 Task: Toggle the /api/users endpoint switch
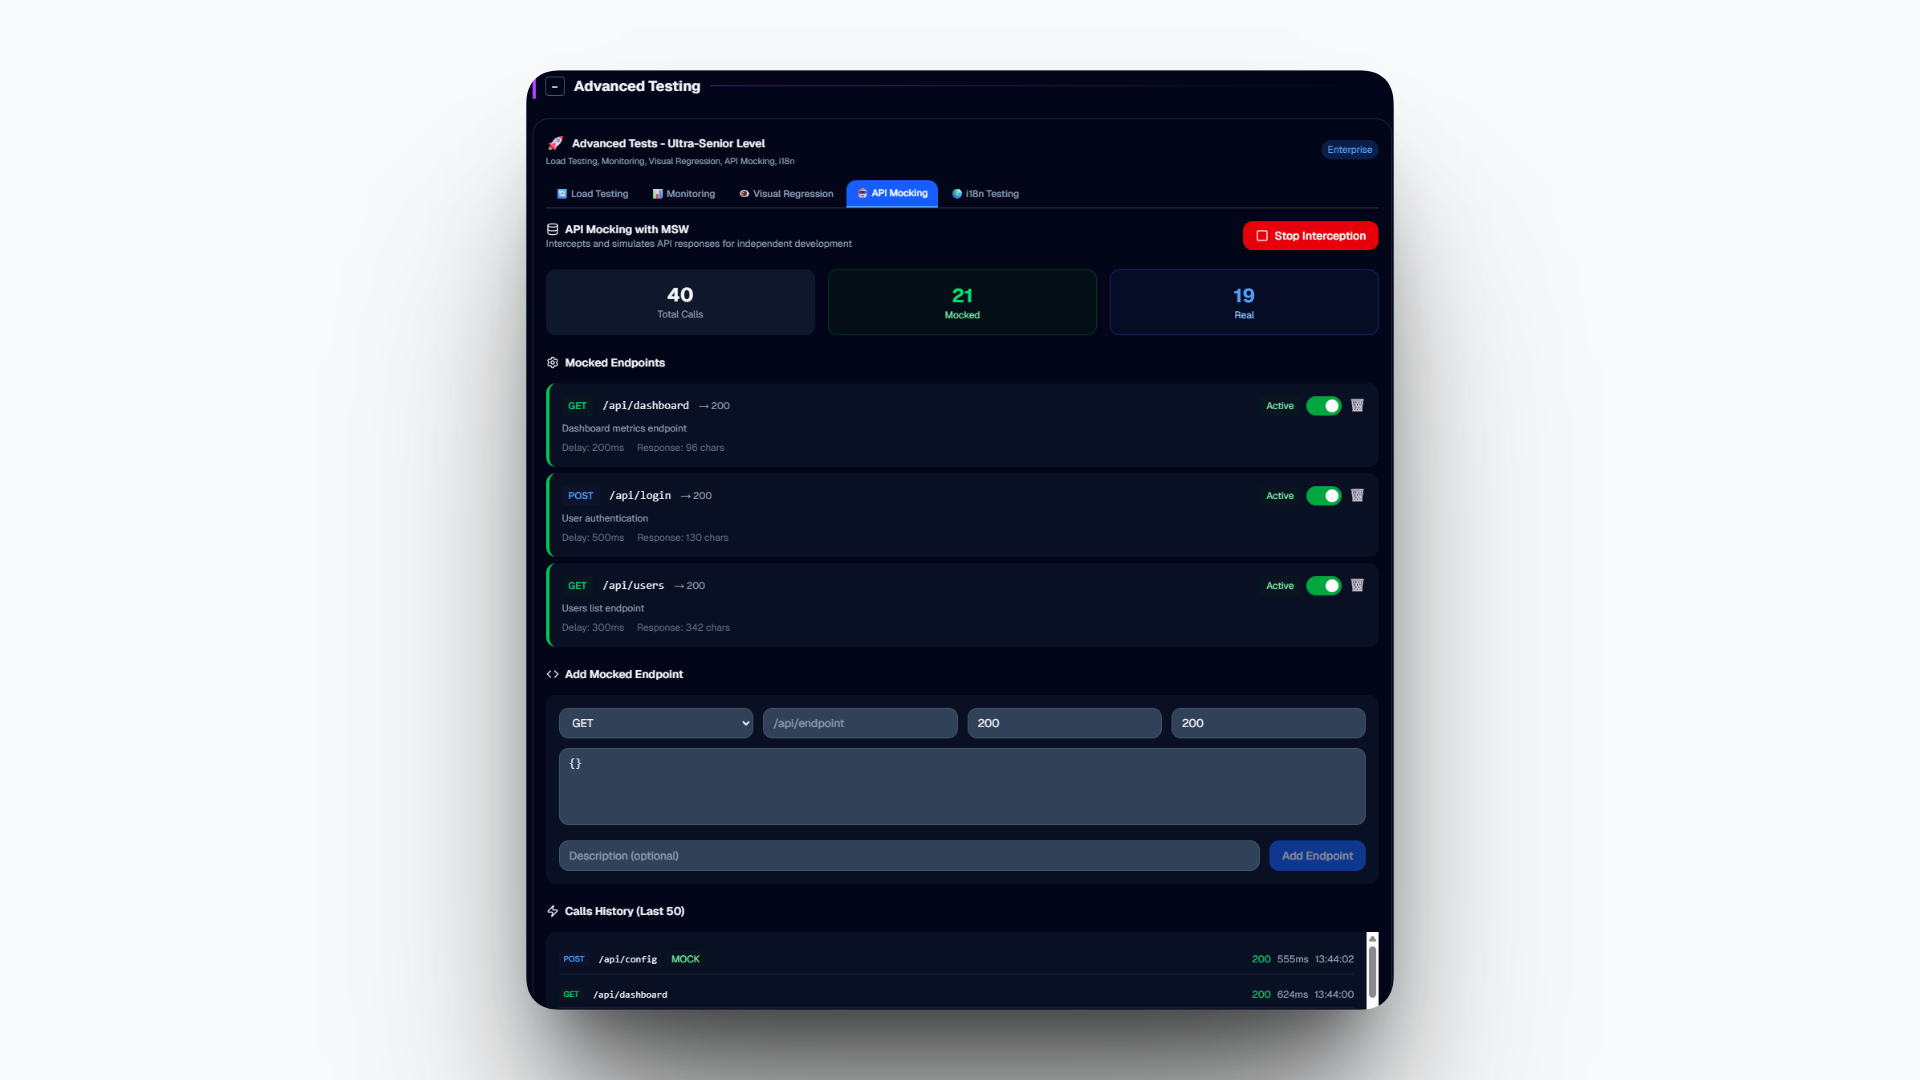coord(1323,586)
